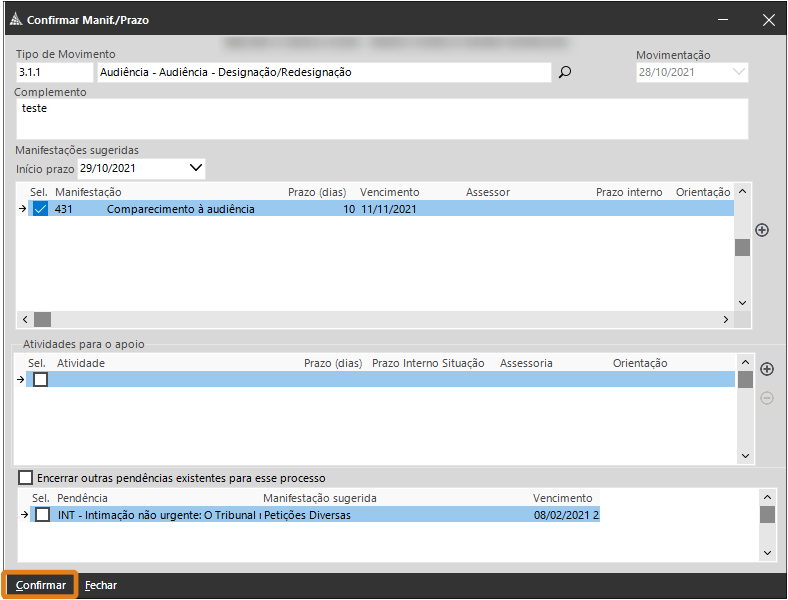Viewport: 788px width, 600px height.
Task: Uncheck the Comparecimento à audiência row checkbox
Action: [x=40, y=209]
